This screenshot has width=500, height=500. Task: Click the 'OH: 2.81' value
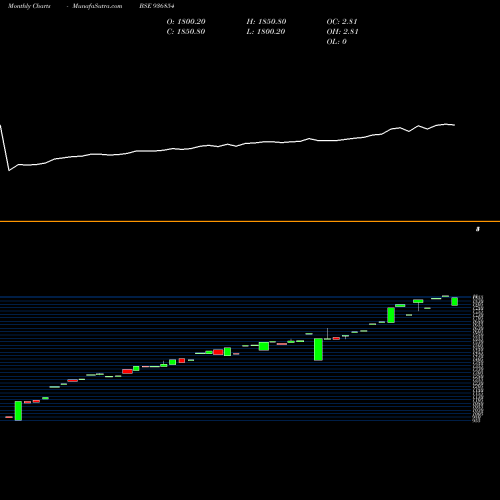tap(342, 32)
